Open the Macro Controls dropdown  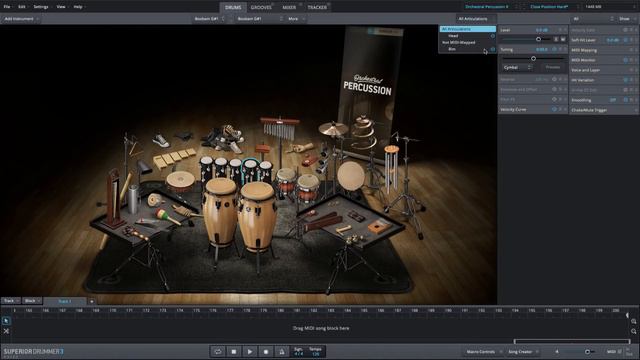pyautogui.click(x=483, y=351)
